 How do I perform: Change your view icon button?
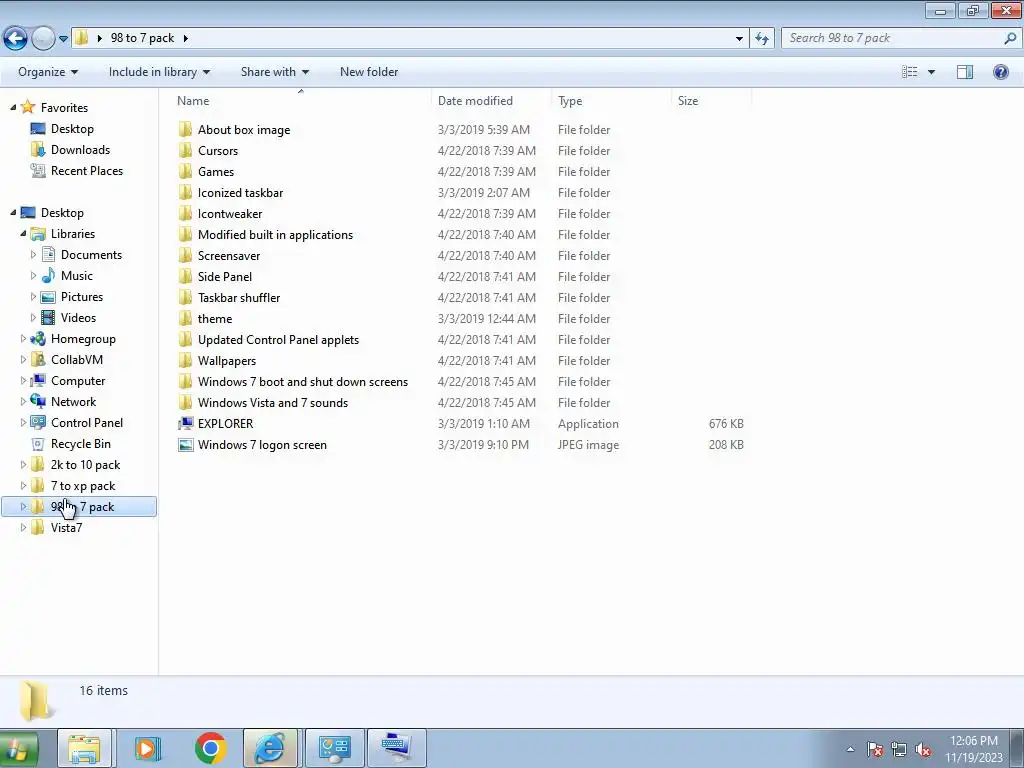coord(909,72)
